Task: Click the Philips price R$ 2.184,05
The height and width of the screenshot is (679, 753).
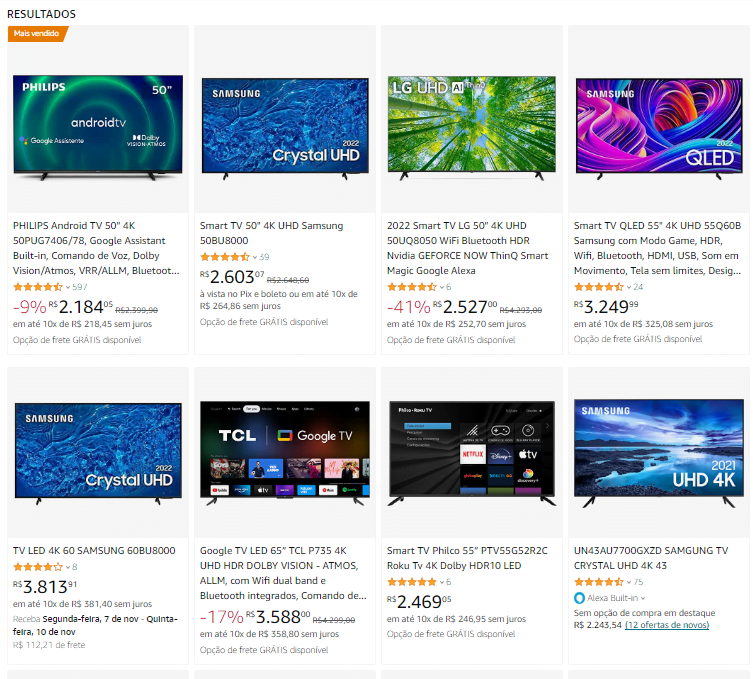Action: (x=81, y=307)
